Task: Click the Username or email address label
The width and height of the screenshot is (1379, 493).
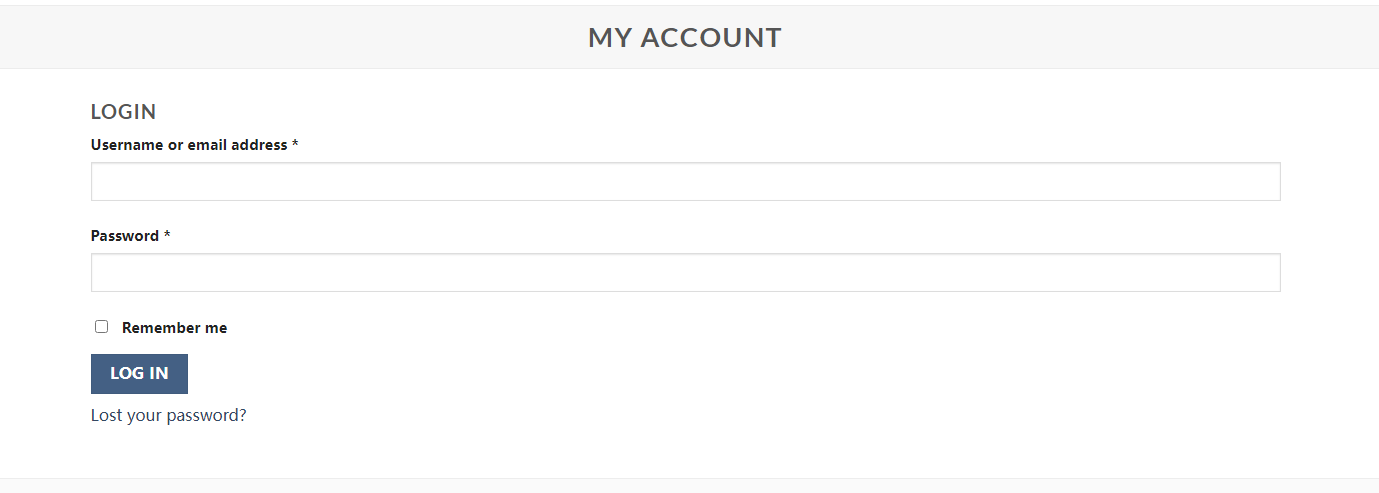Action: coord(189,145)
